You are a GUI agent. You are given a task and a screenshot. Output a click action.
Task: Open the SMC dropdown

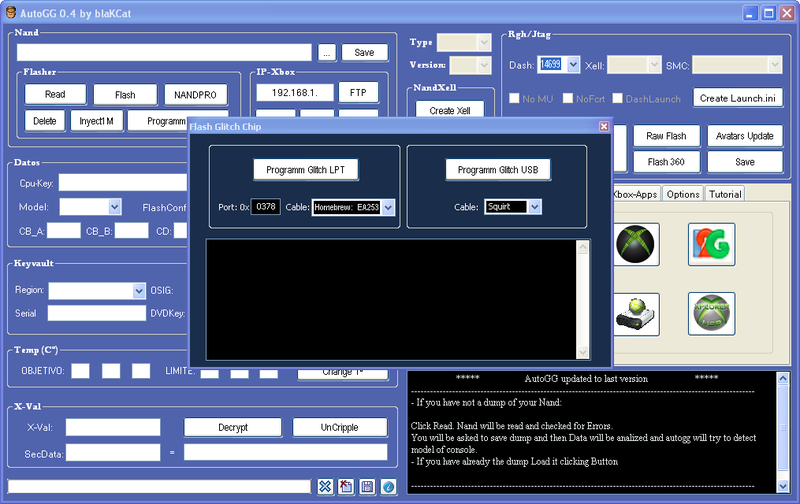pos(775,65)
